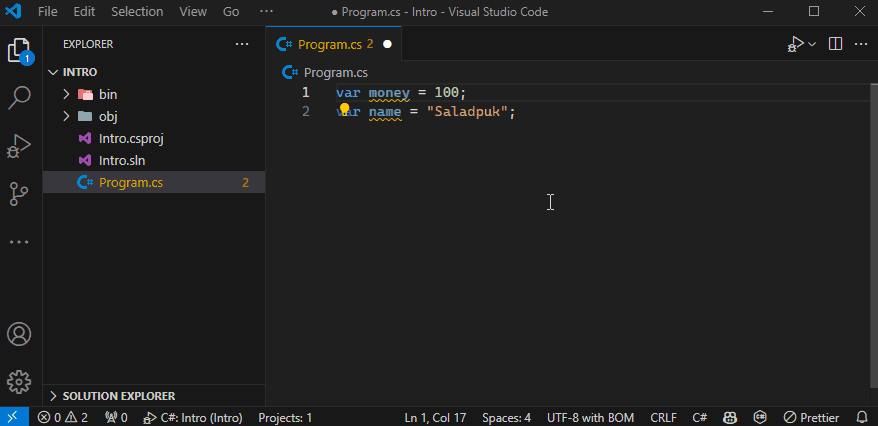
Task: Click the Prettier status bar item
Action: [811, 418]
